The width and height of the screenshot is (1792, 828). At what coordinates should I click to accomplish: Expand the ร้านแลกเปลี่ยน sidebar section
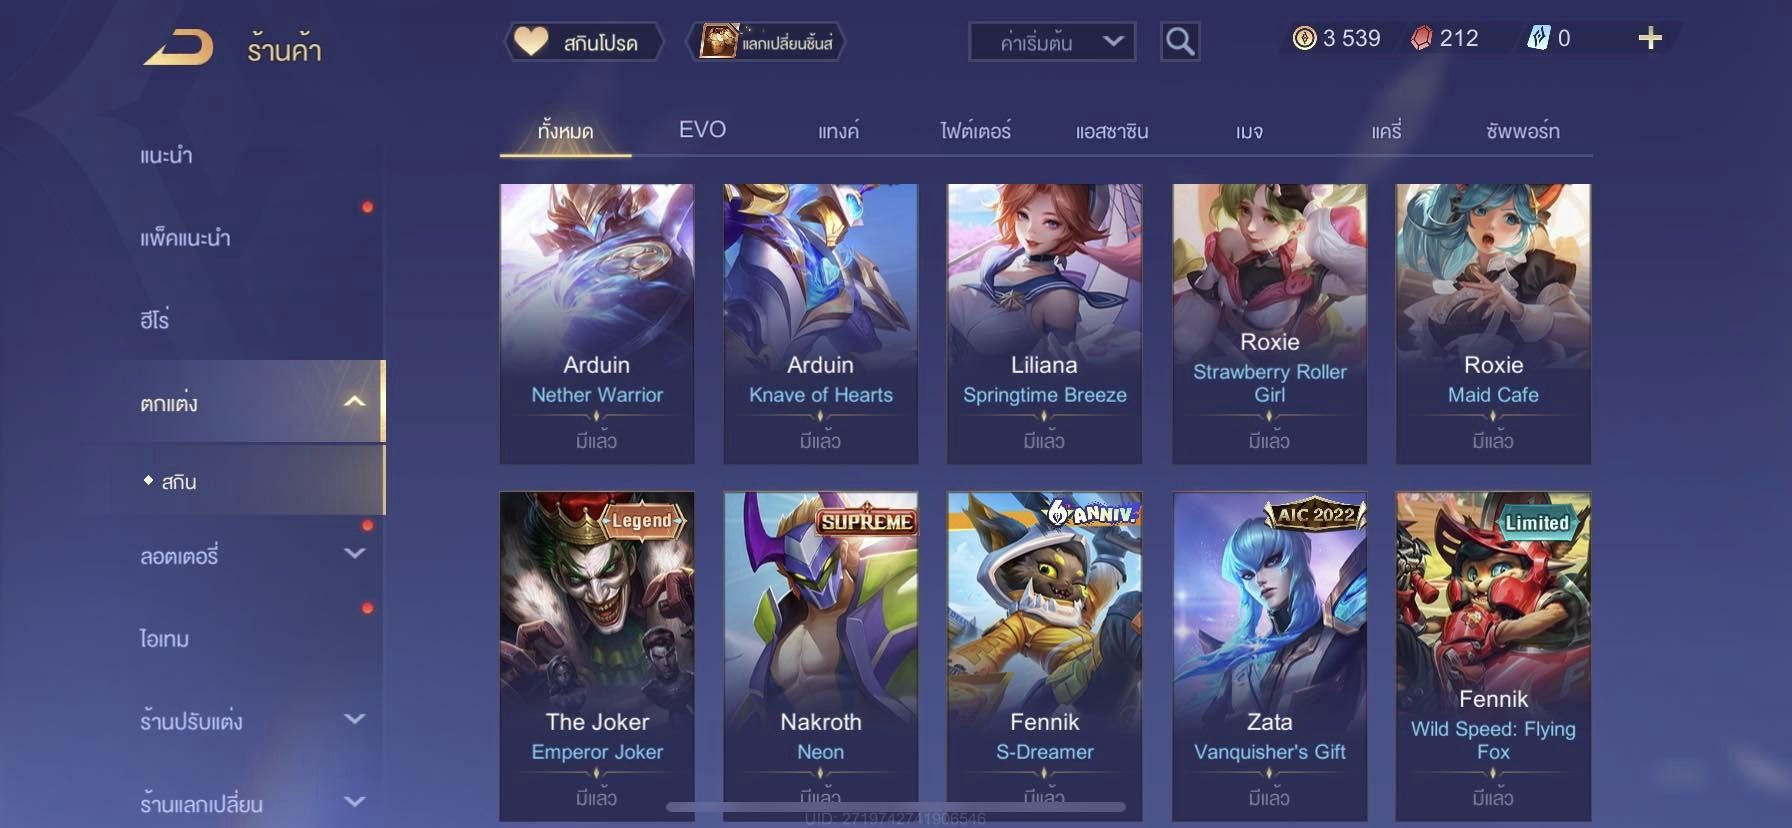(354, 801)
